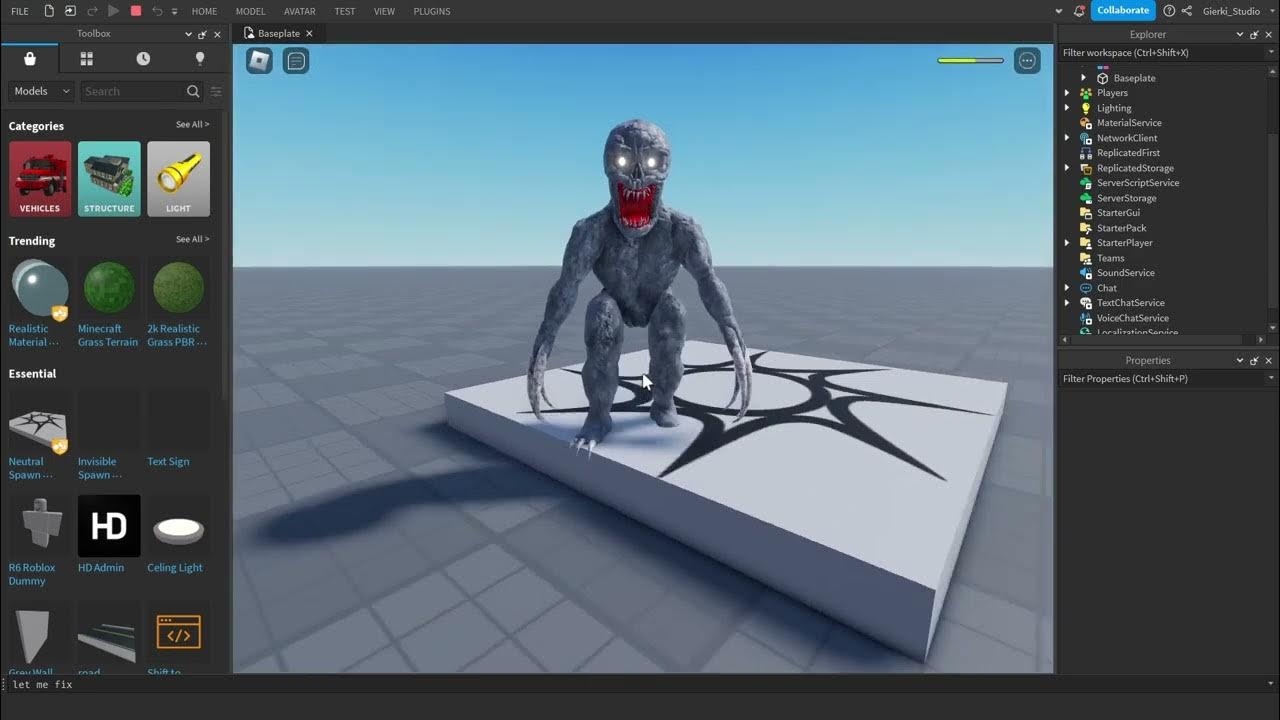Screen dimensions: 1280x720
Task: Switch to the TEST ribbon tab
Action: [x=345, y=11]
